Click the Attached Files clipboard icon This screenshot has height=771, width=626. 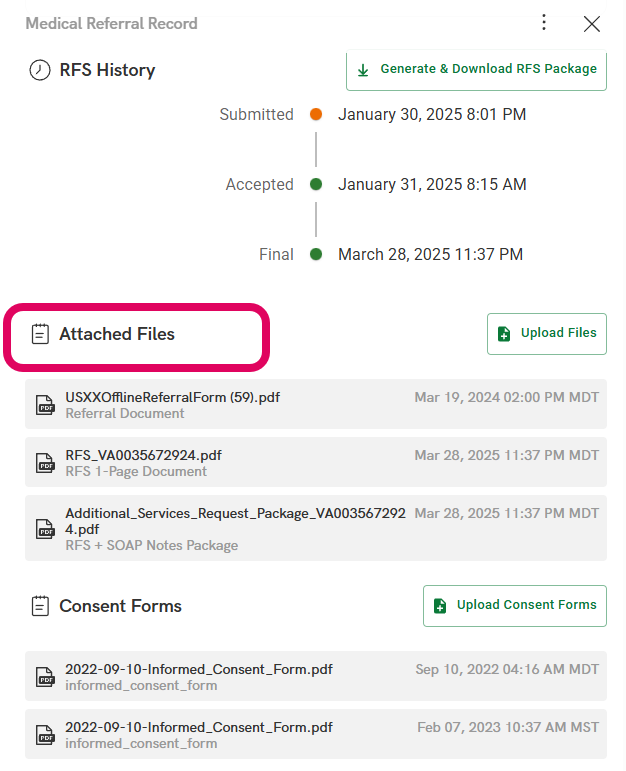(40, 334)
